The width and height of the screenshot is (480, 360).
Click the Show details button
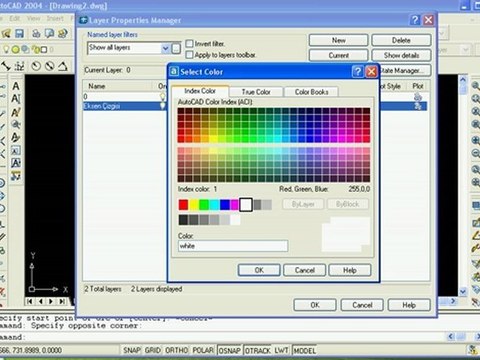[x=401, y=55]
